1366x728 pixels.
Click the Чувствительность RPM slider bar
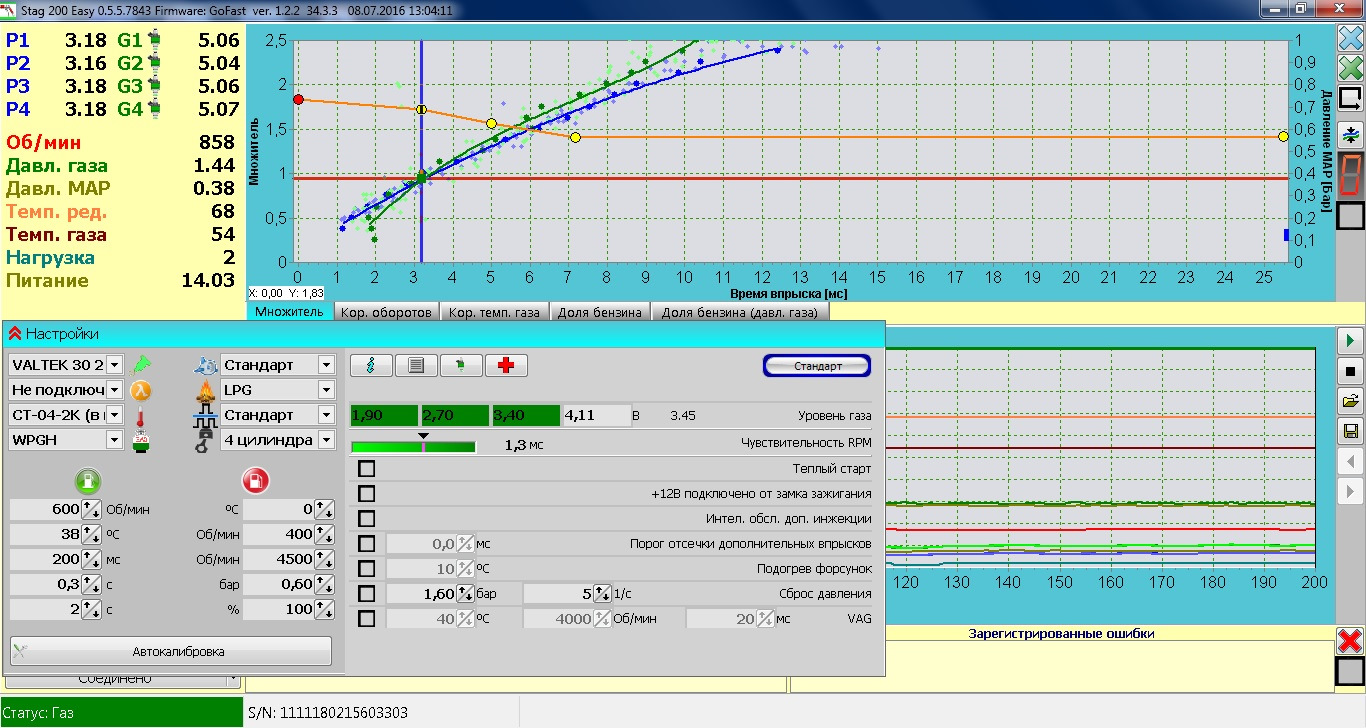413,447
